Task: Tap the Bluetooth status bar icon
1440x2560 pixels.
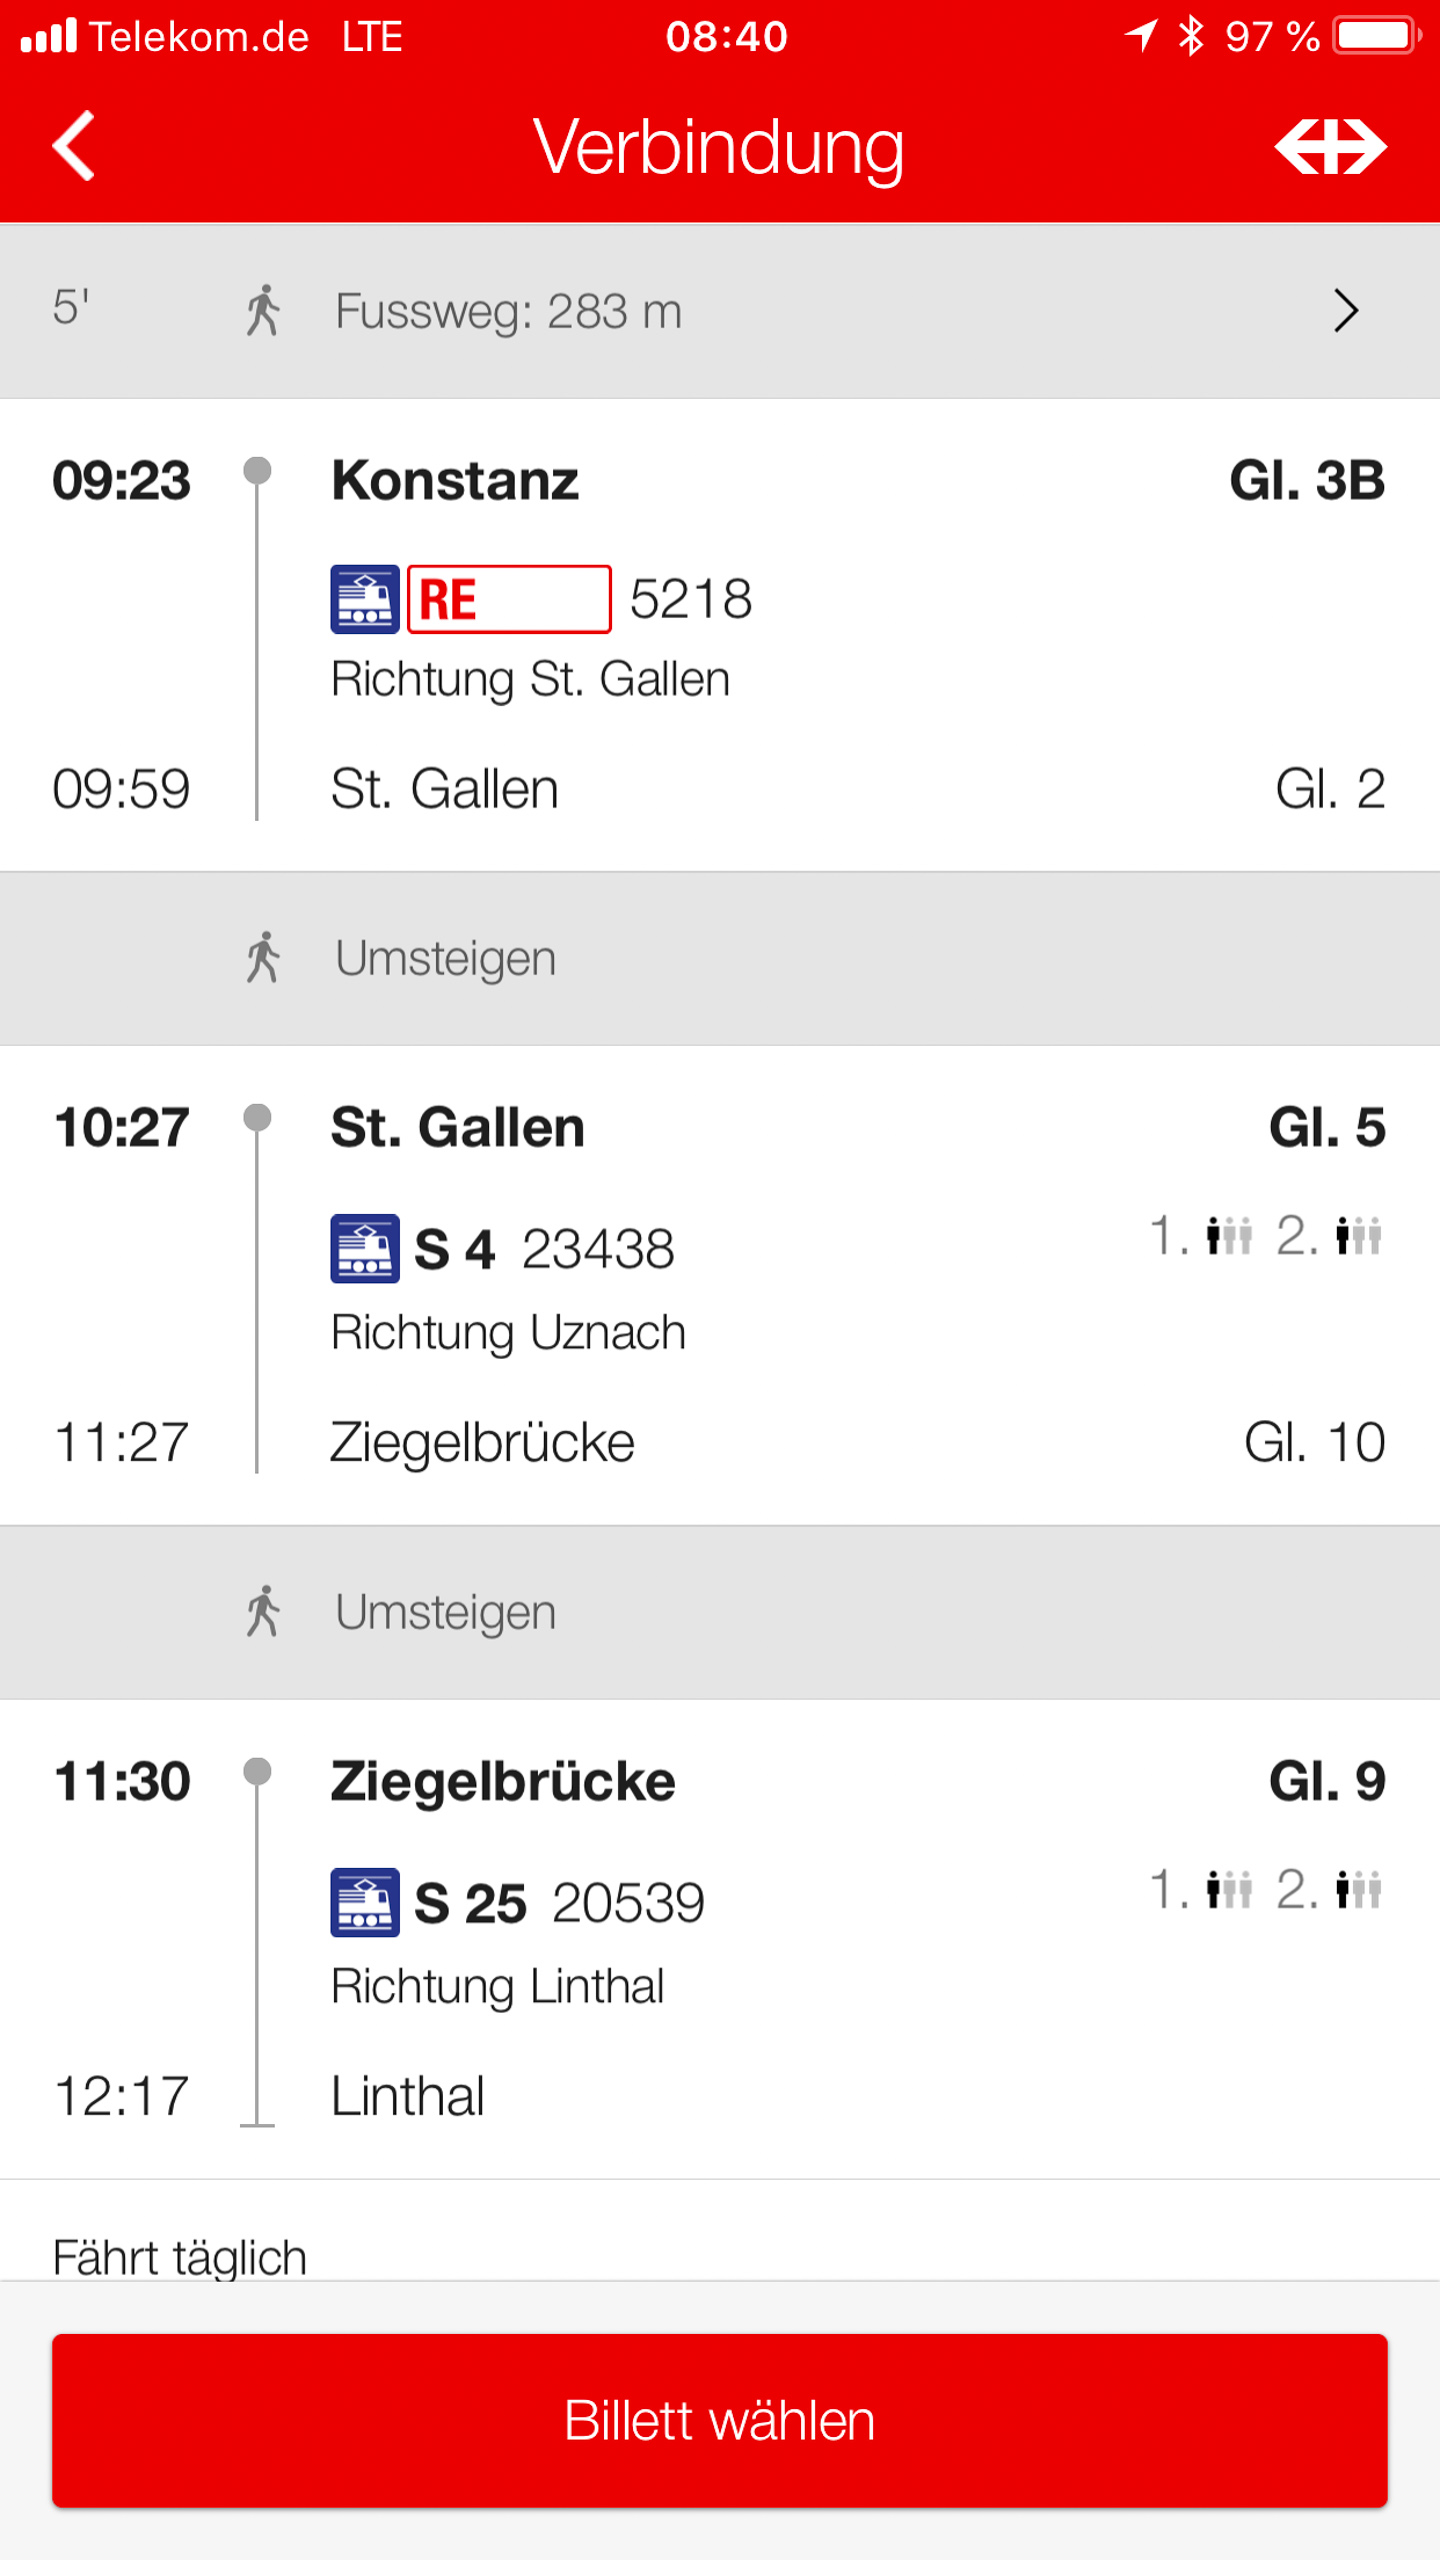Action: [x=1190, y=36]
